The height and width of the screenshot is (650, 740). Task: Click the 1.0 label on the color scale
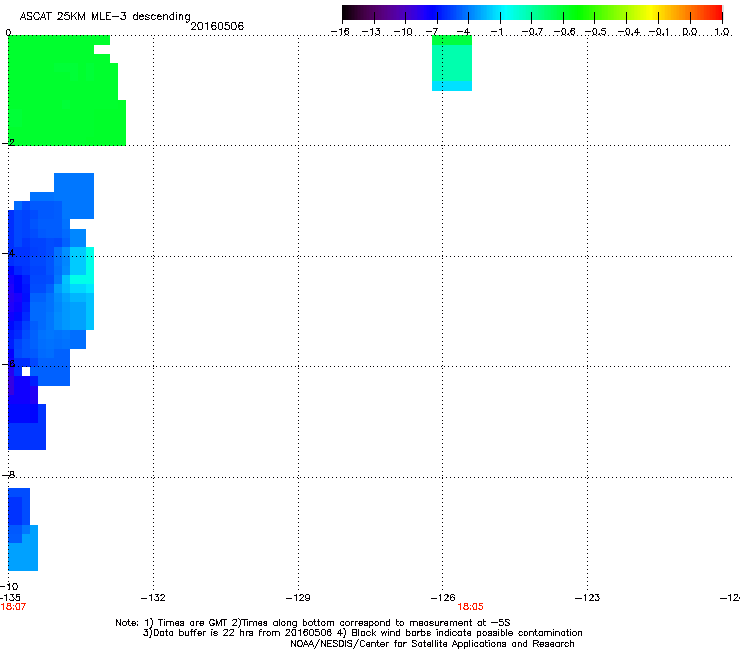click(x=722, y=32)
